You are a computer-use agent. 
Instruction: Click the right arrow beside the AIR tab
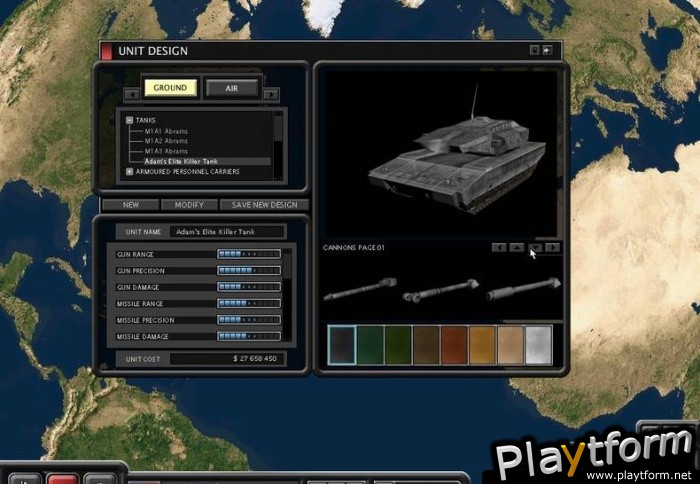[x=271, y=94]
